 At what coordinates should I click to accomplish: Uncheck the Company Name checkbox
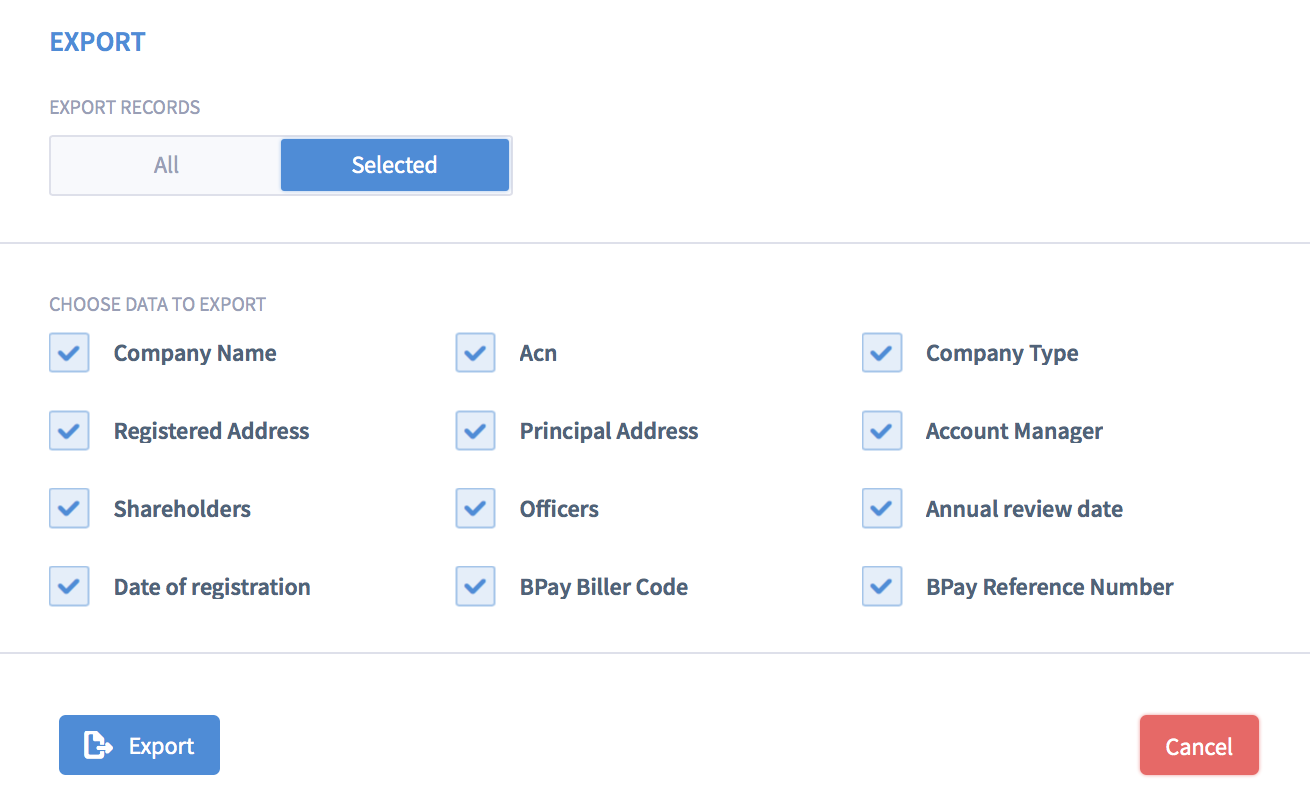coord(69,353)
